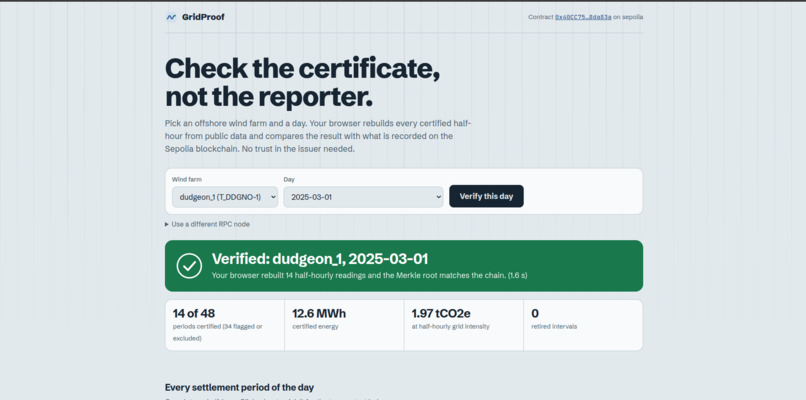Click the GridProof brand name
Image resolution: width=806 pixels, height=400 pixels.
coord(203,17)
